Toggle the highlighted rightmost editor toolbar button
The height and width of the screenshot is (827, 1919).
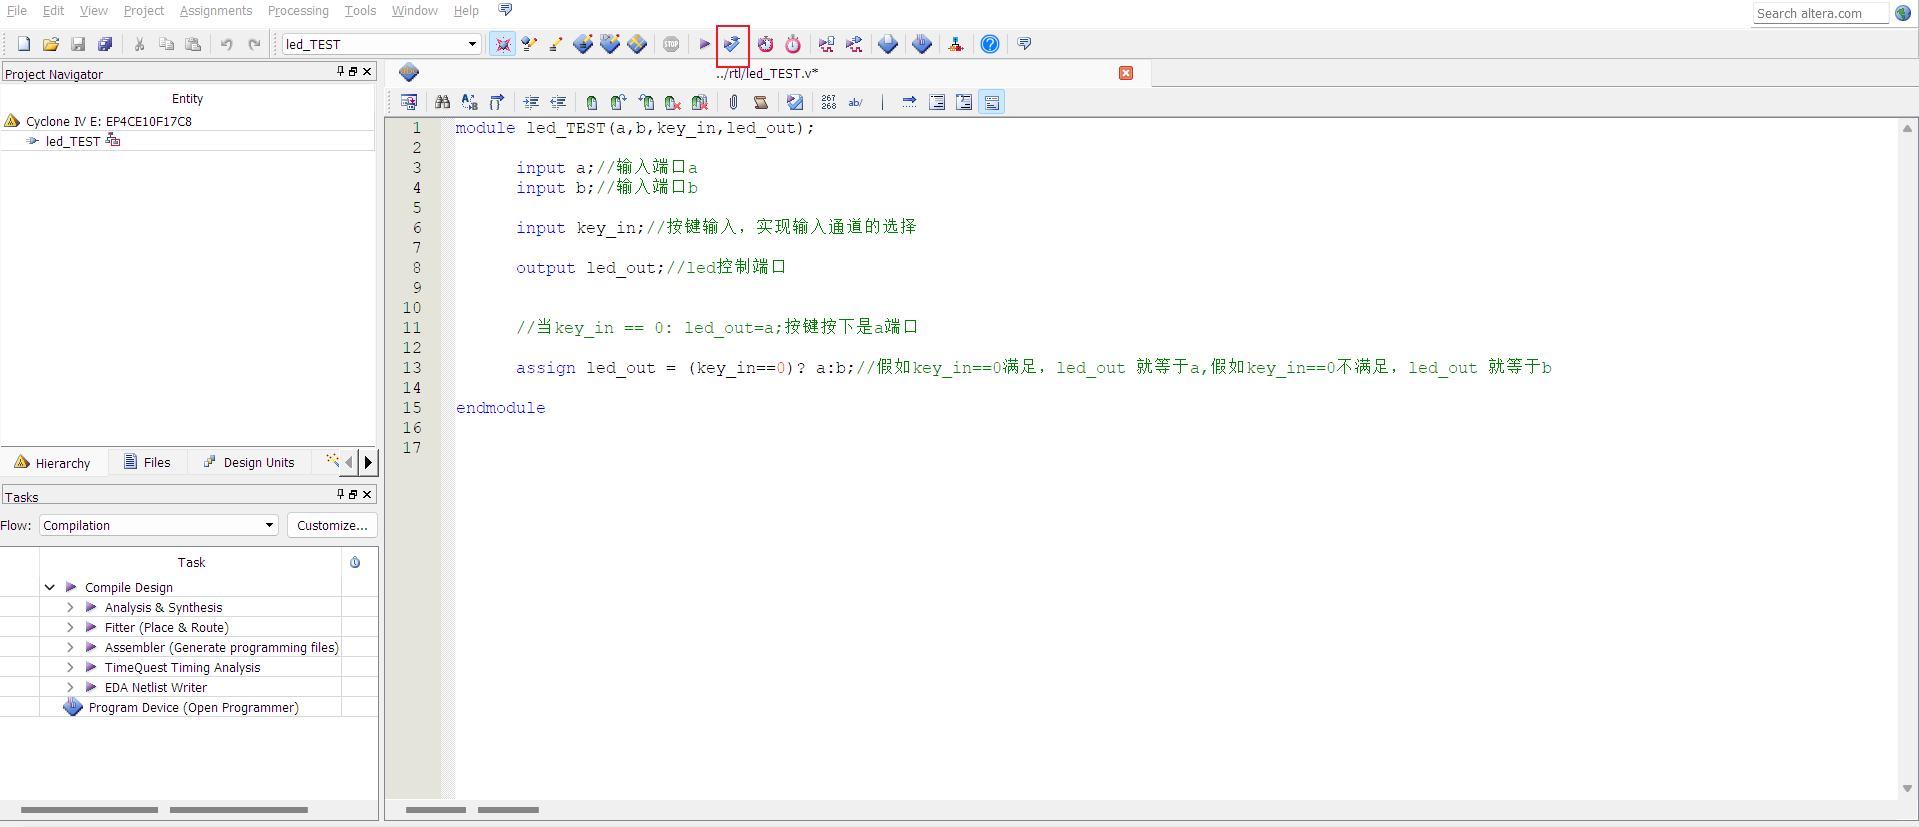(992, 102)
